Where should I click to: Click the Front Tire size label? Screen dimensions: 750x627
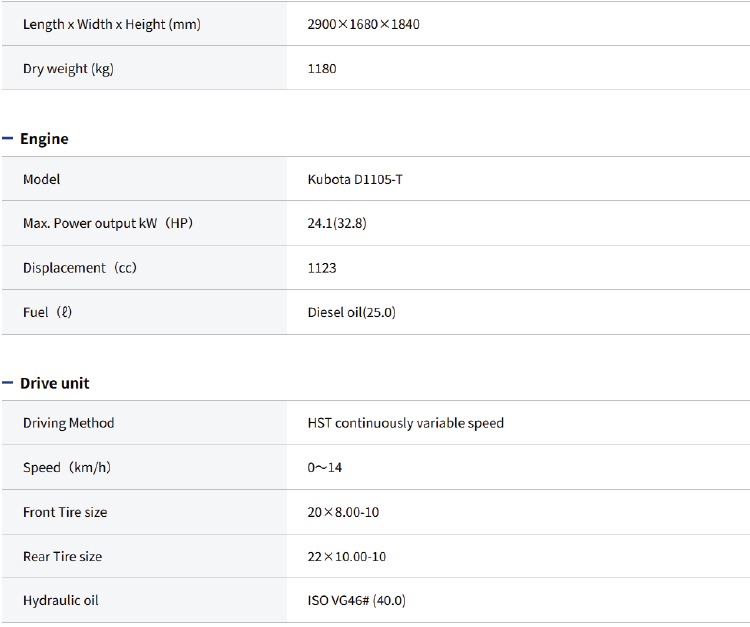tap(65, 512)
